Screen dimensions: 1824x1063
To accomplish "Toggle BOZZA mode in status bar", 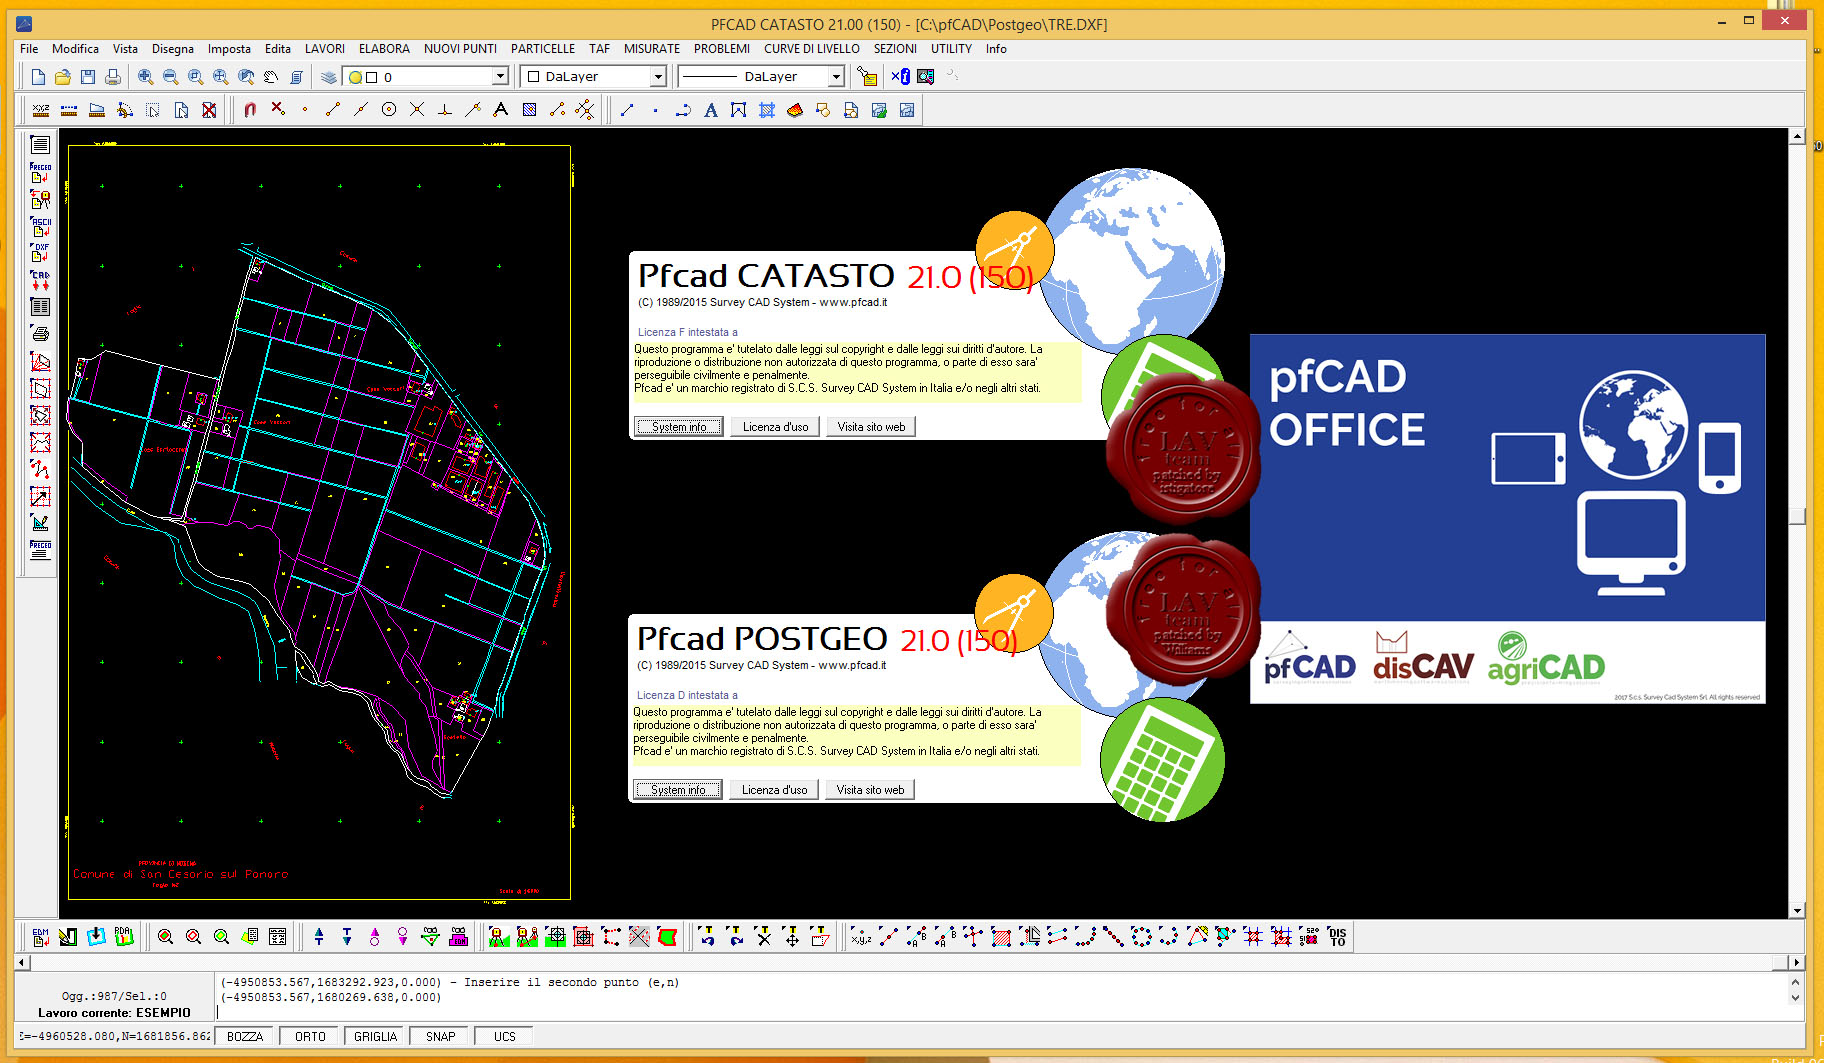I will [x=245, y=1036].
